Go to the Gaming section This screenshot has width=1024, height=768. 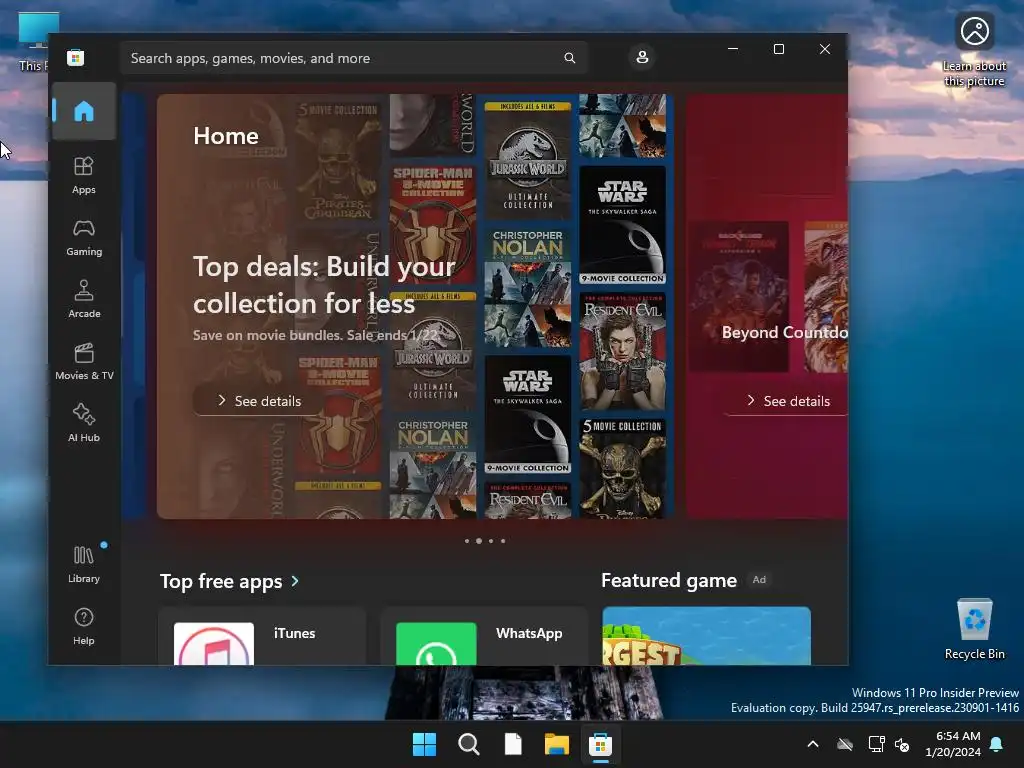pos(84,238)
